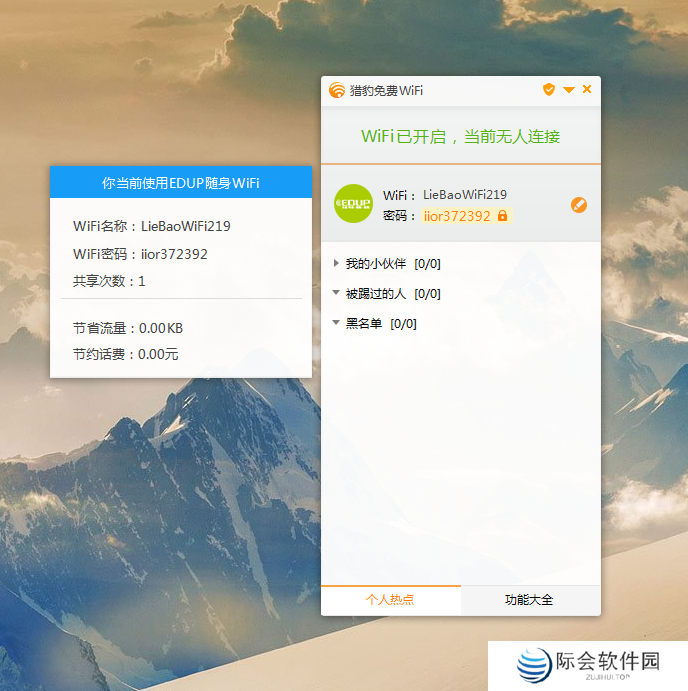Viewport: 688px width, 691px height.
Task: Edit WiFi settings with the pencil icon
Action: tap(579, 205)
